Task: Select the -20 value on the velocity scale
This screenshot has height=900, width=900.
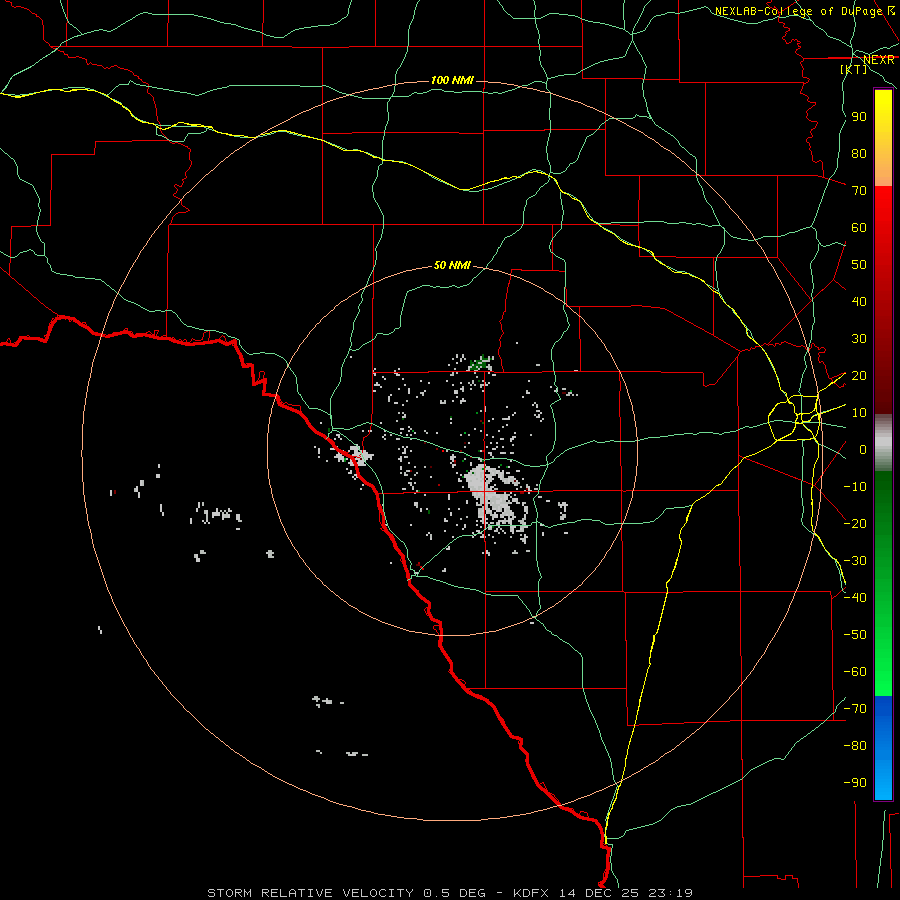Action: (x=855, y=524)
